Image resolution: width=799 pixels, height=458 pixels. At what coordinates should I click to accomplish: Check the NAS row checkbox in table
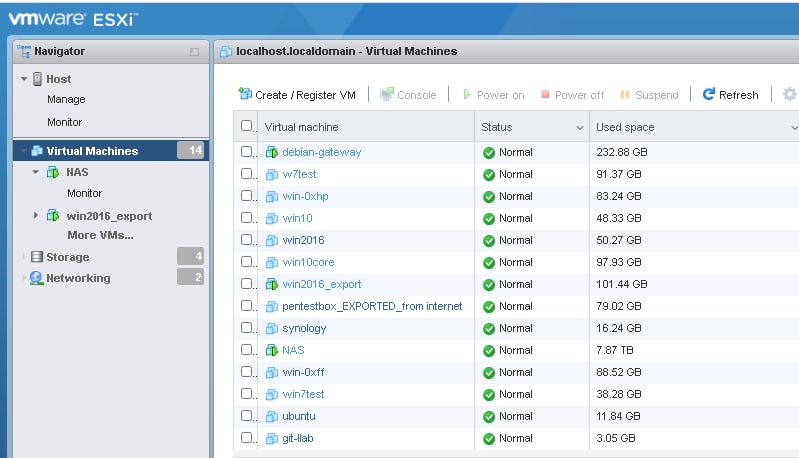click(247, 349)
